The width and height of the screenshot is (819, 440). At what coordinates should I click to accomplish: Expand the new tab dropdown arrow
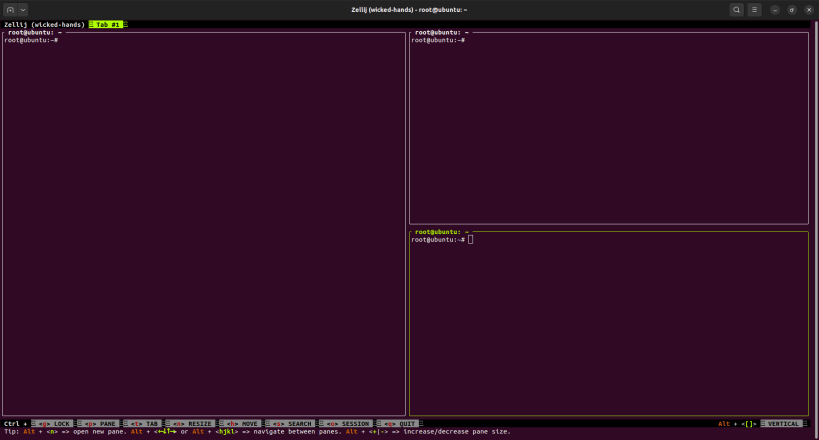23,10
